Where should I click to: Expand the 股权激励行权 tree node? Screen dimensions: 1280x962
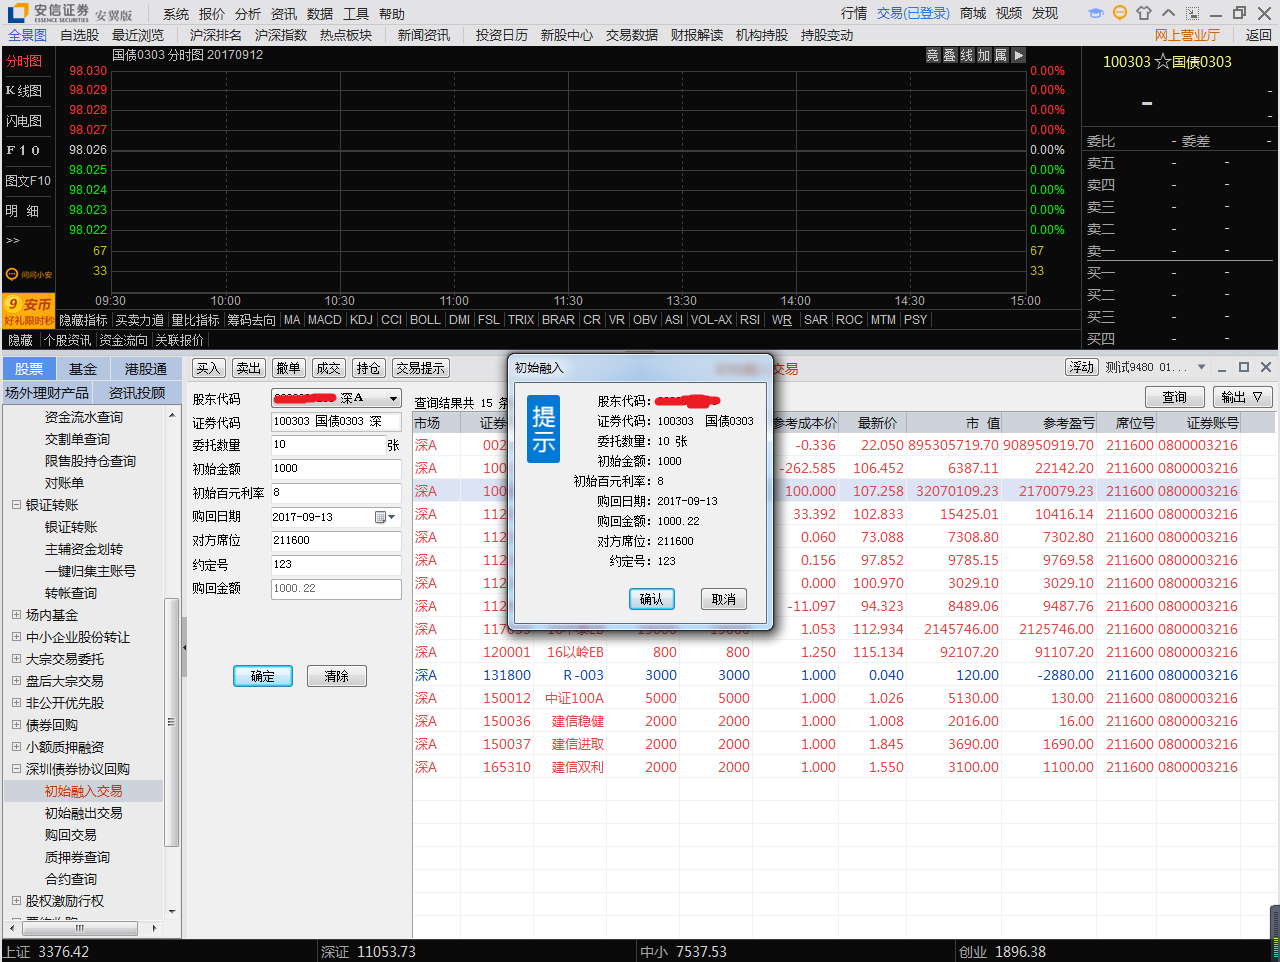click(x=16, y=901)
